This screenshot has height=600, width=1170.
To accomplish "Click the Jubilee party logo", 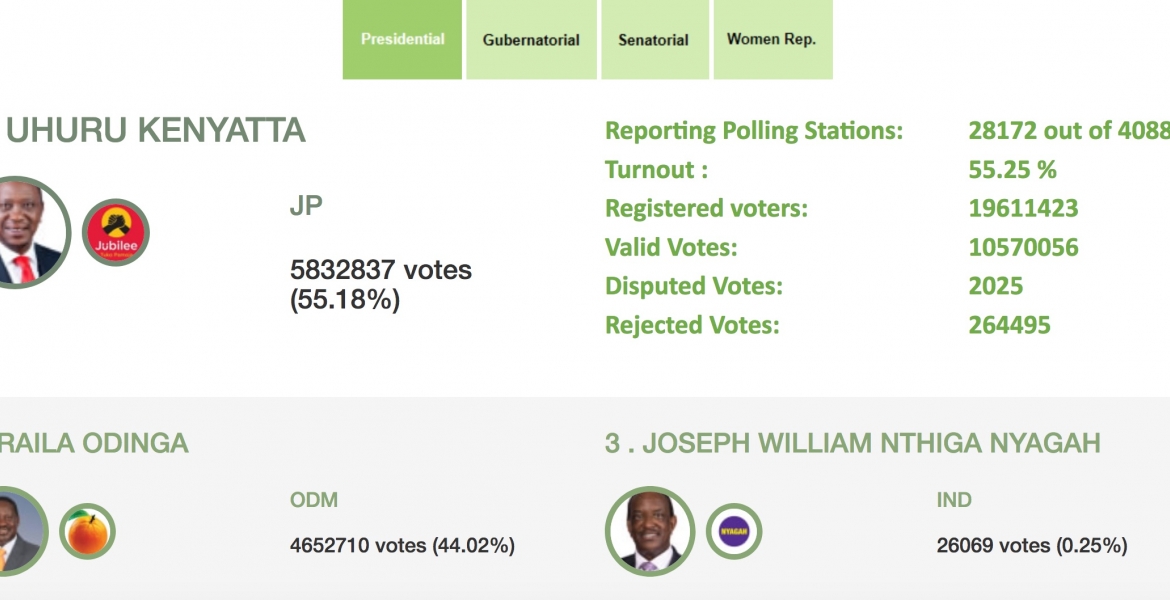I will 115,230.
